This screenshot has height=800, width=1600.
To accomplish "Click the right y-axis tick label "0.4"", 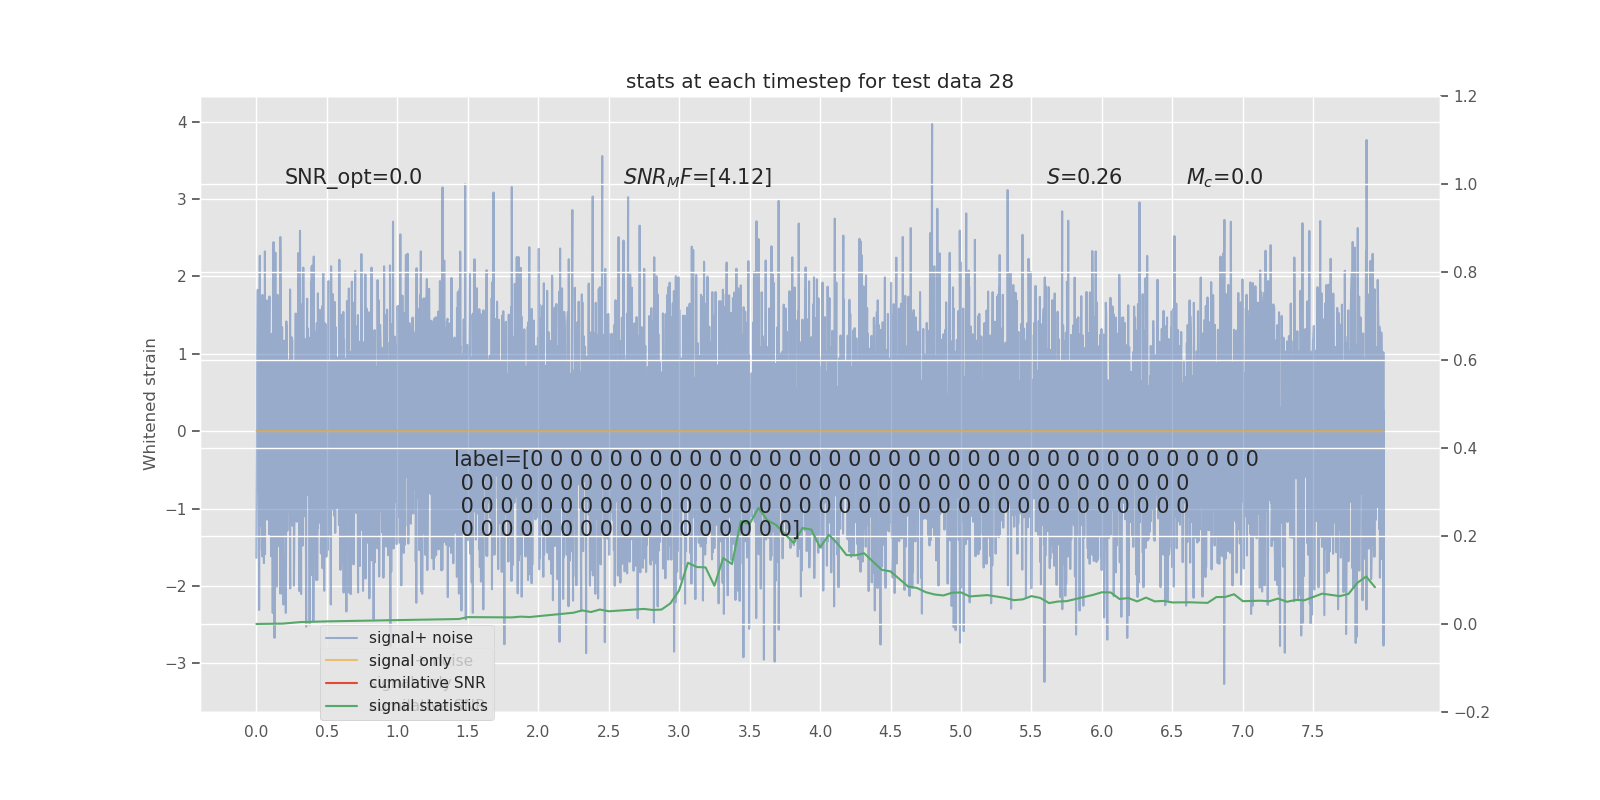I will click(1465, 449).
